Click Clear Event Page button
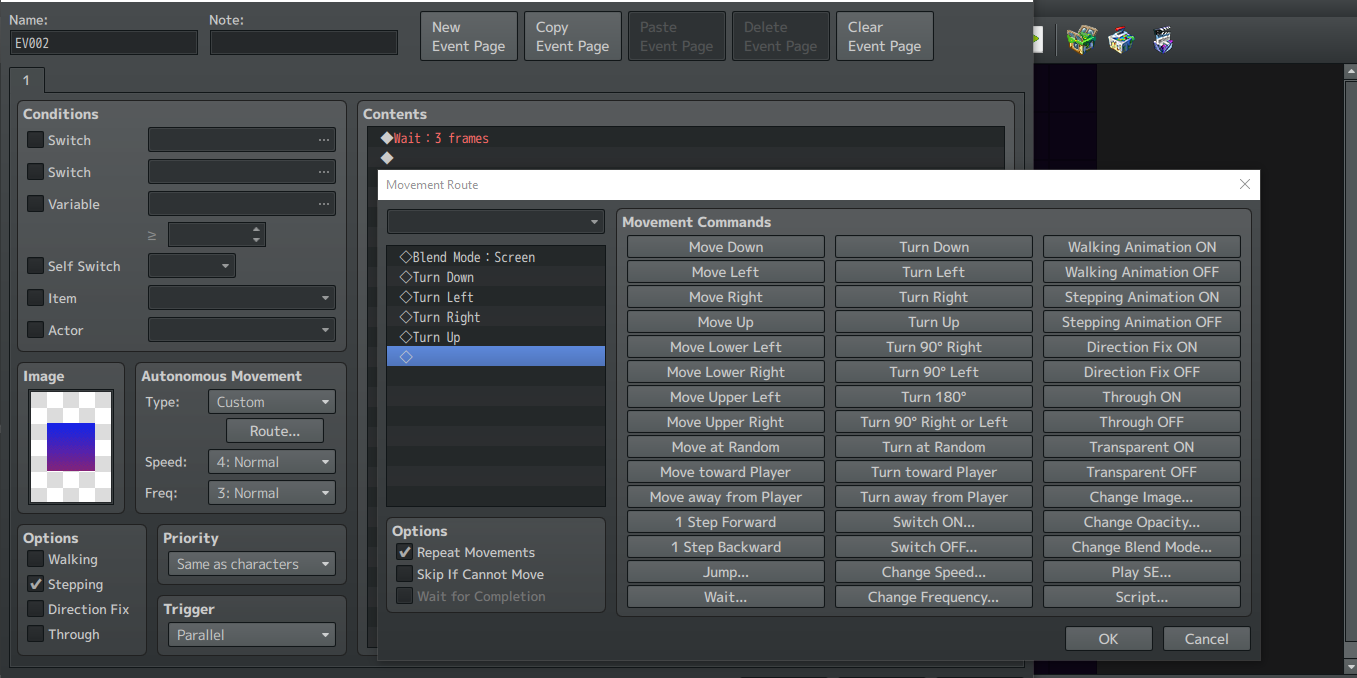This screenshot has width=1357, height=678. pos(885,37)
